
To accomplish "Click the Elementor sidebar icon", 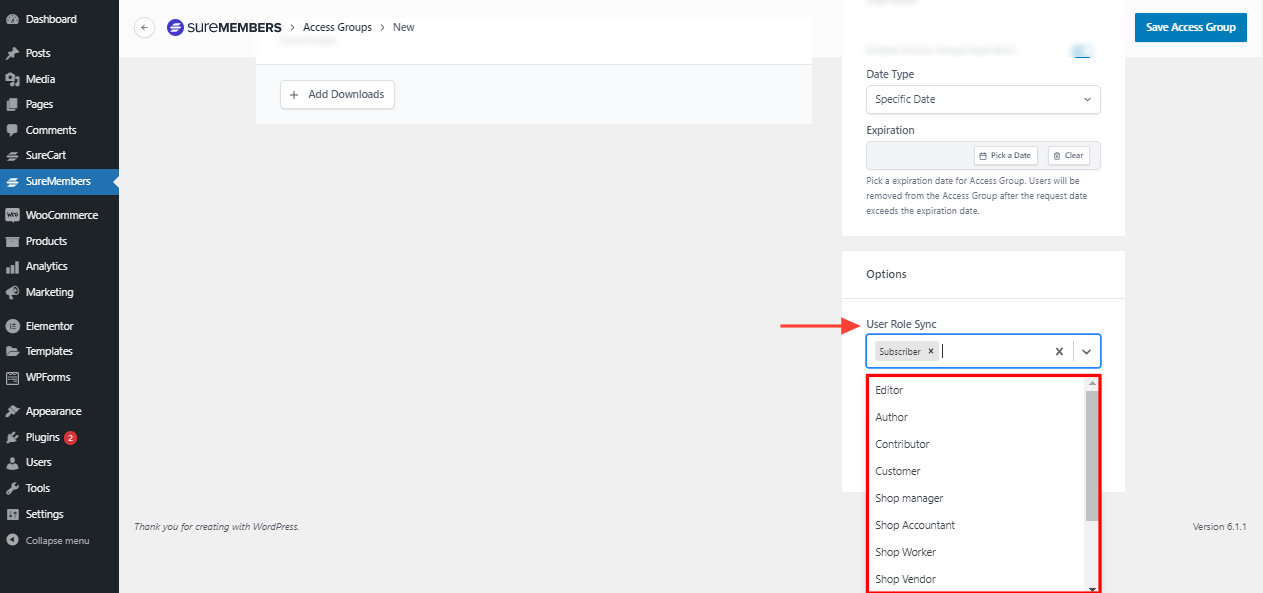I will pyautogui.click(x=12, y=326).
